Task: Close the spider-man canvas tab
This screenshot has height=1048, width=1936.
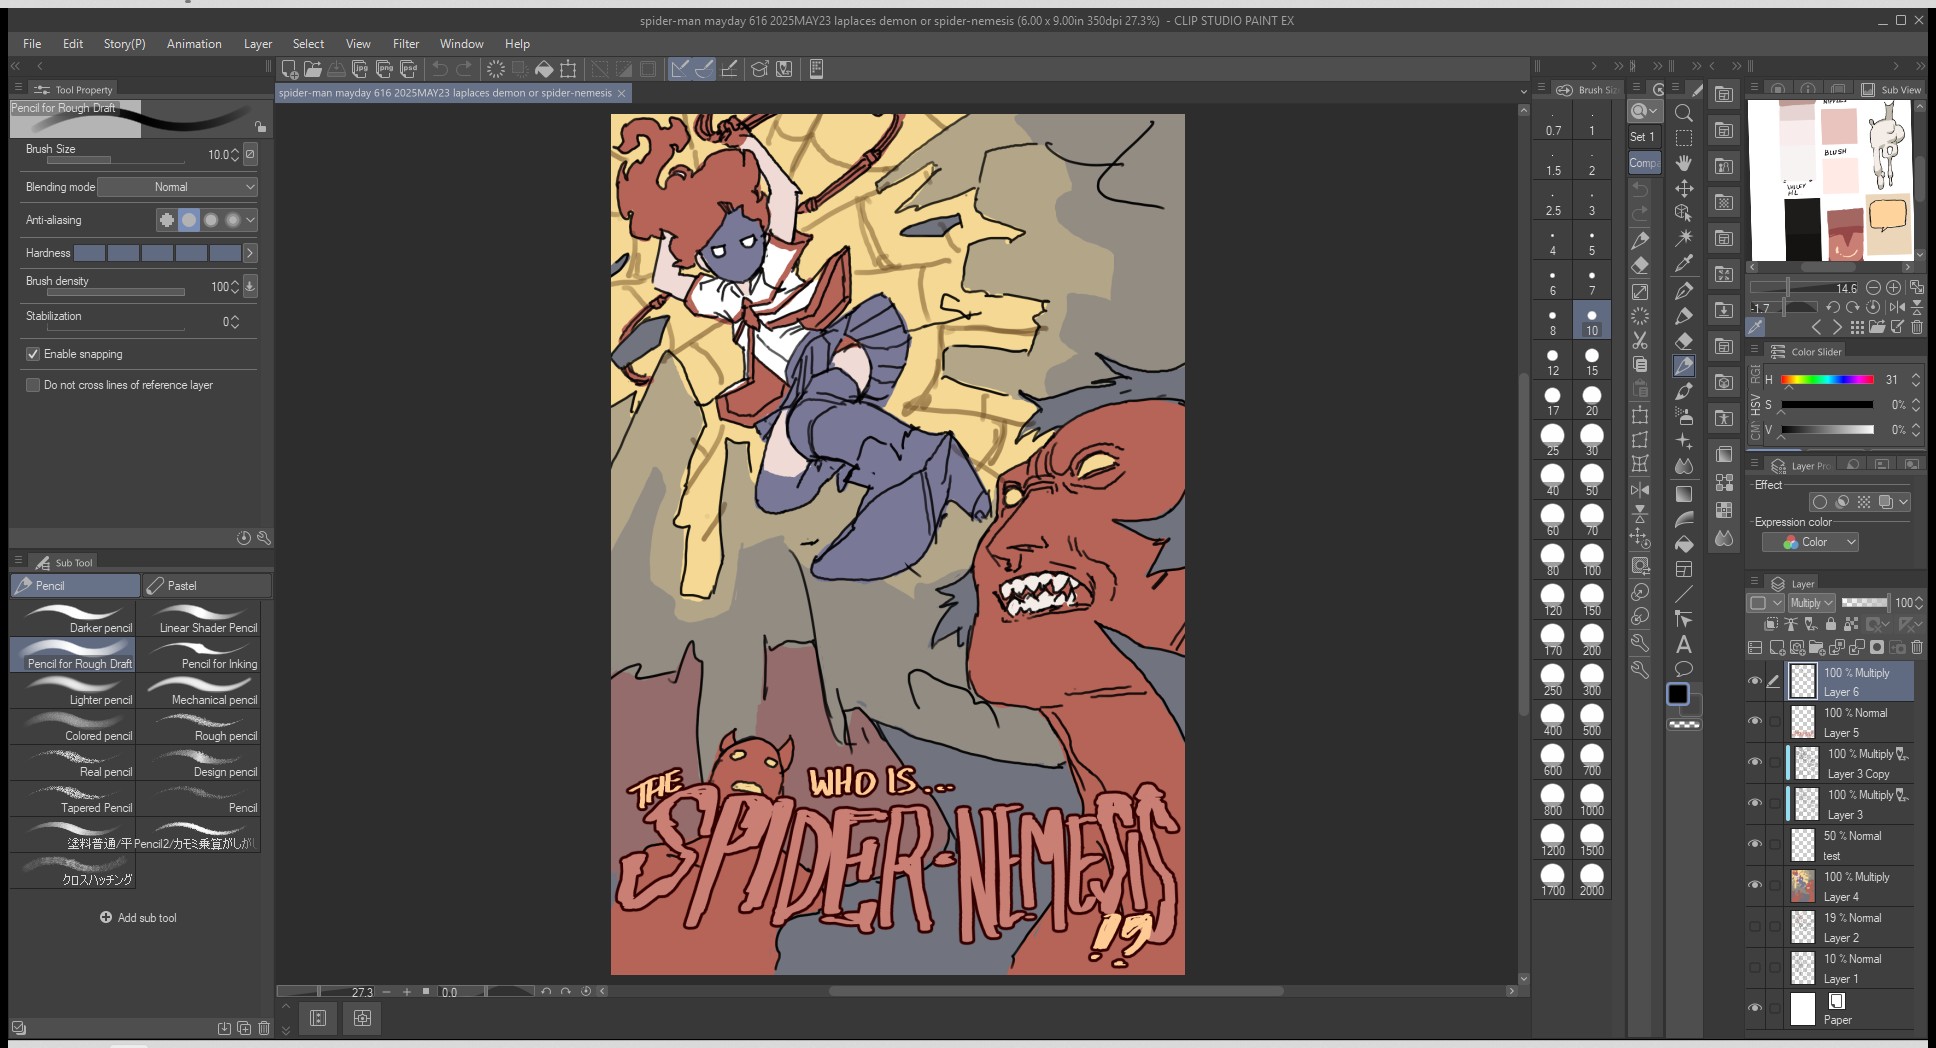Action: tap(621, 93)
